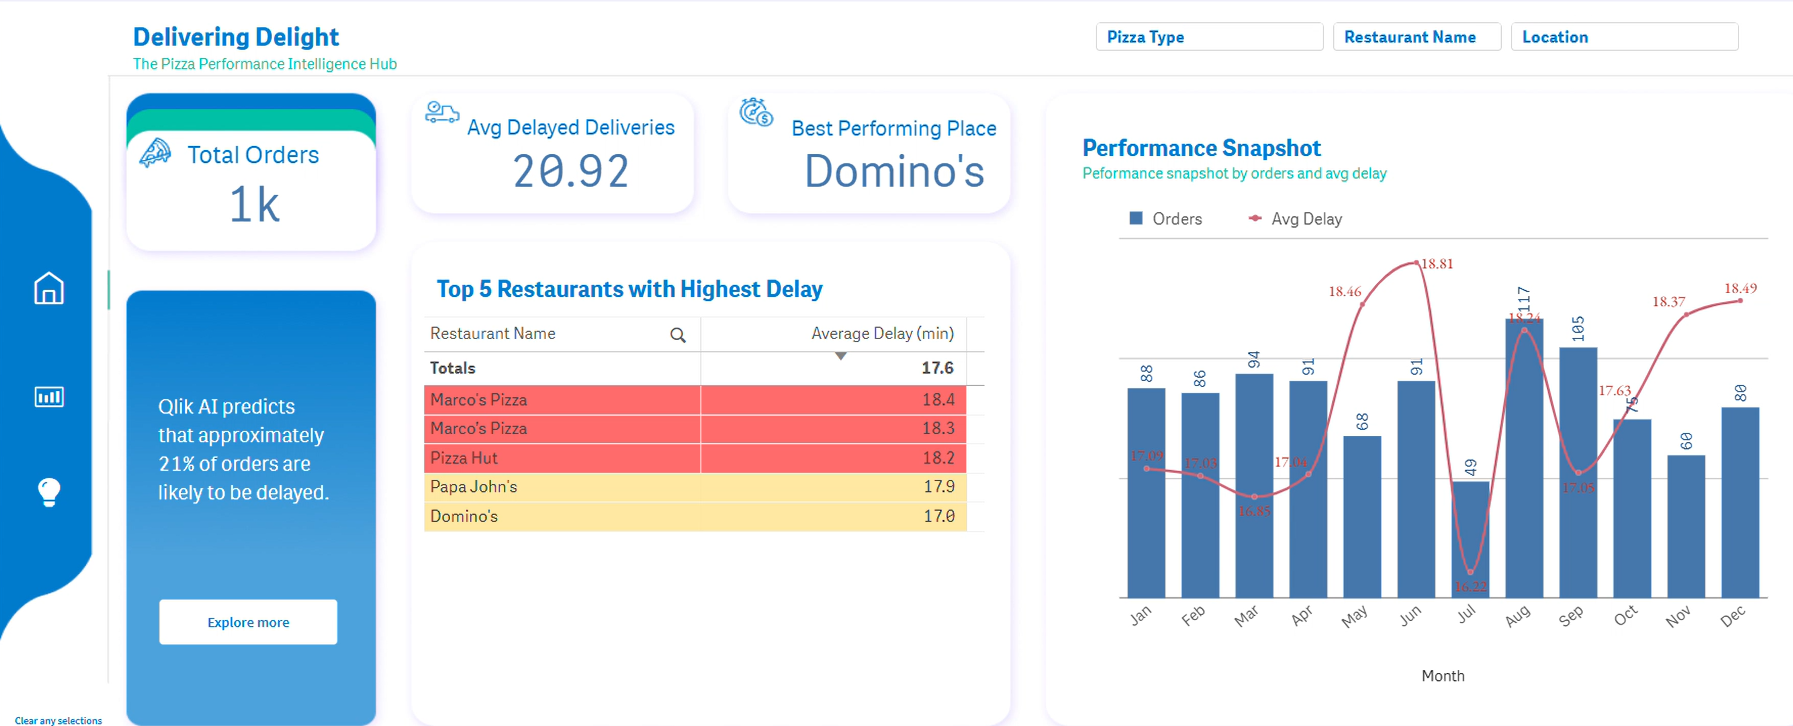Screen dimensions: 1793x726
Task: Select the Marco's Pizza row with 18.3
Action: 695,429
